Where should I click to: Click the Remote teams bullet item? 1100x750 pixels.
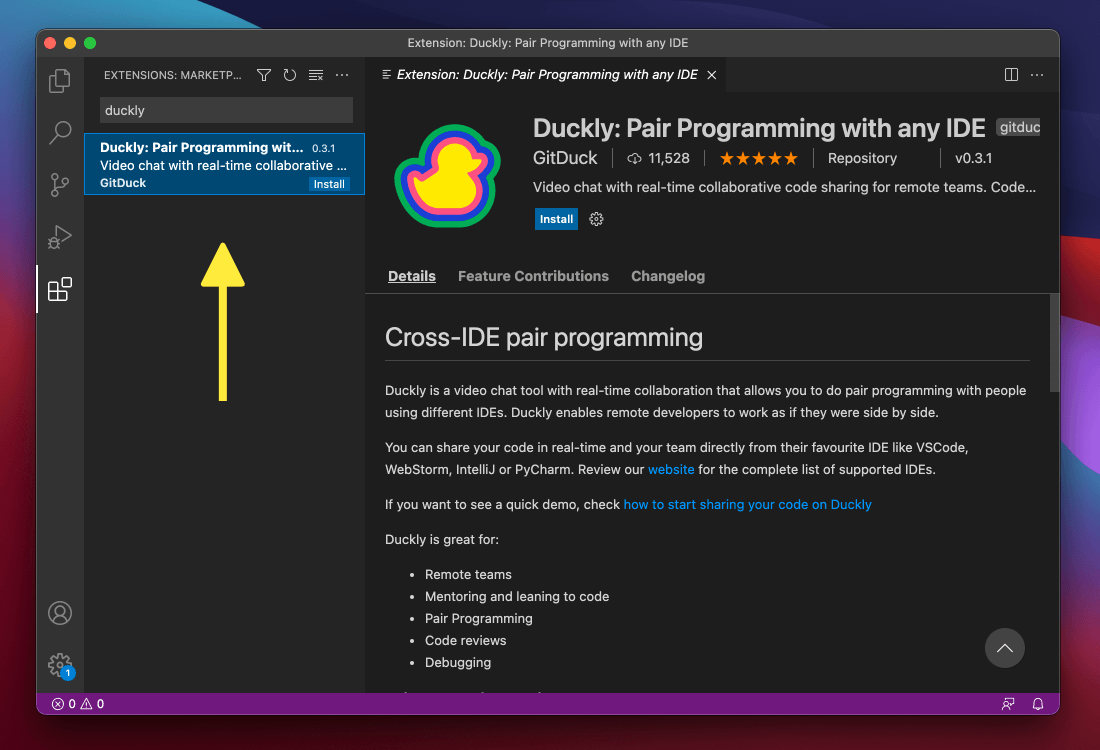[468, 575]
